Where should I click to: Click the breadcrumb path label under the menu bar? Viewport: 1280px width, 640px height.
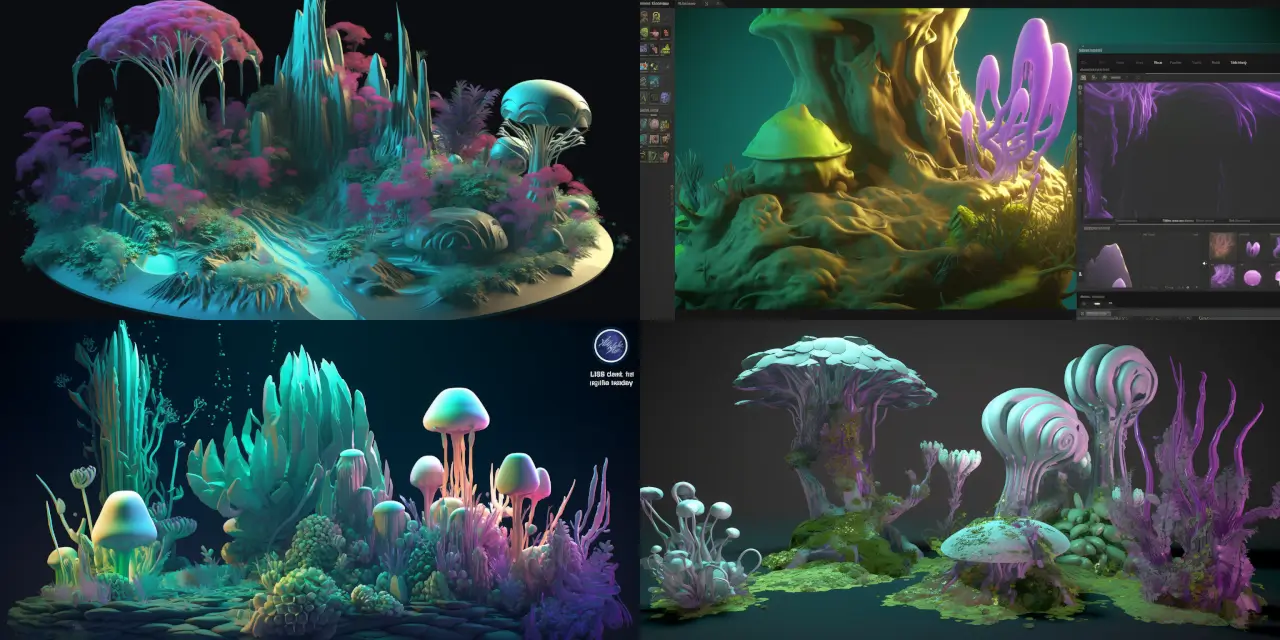tap(1095, 70)
